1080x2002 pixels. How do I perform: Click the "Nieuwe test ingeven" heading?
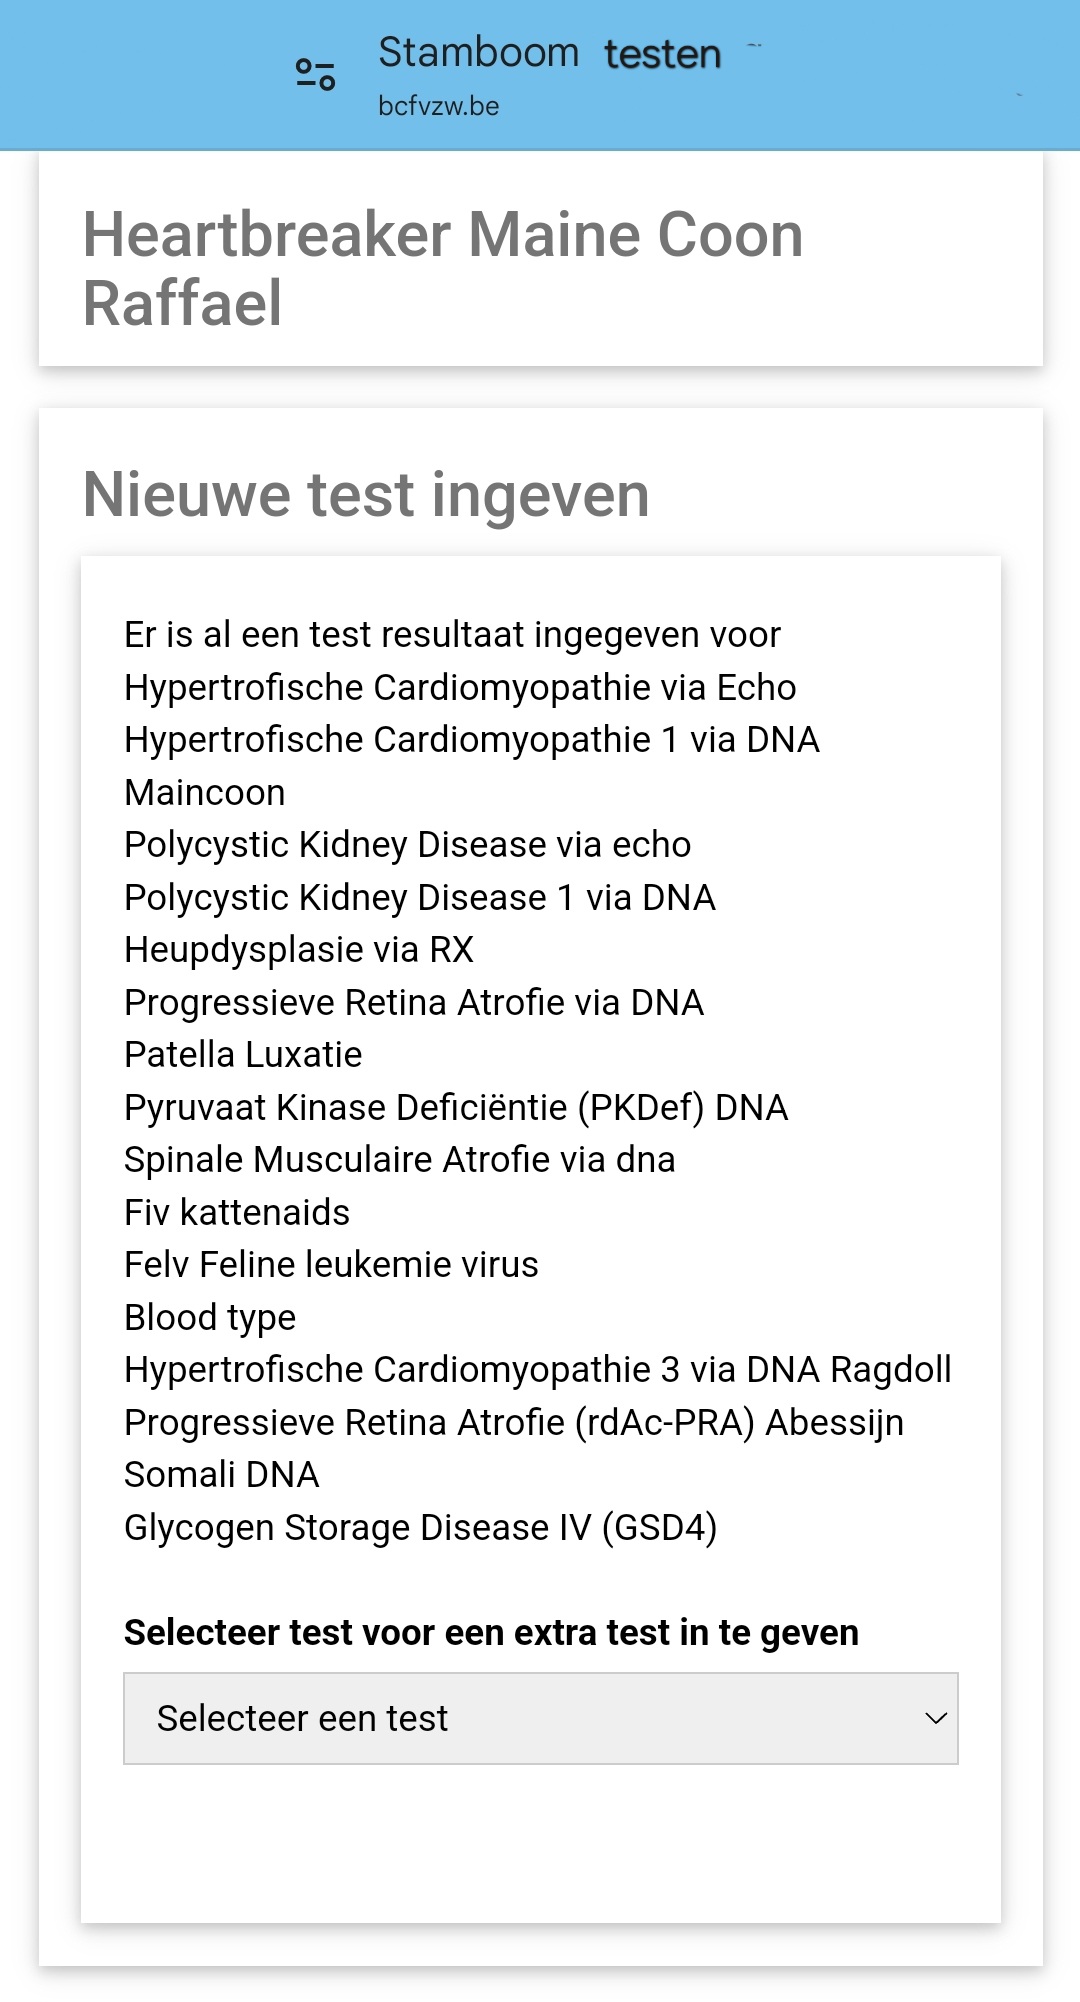[366, 494]
